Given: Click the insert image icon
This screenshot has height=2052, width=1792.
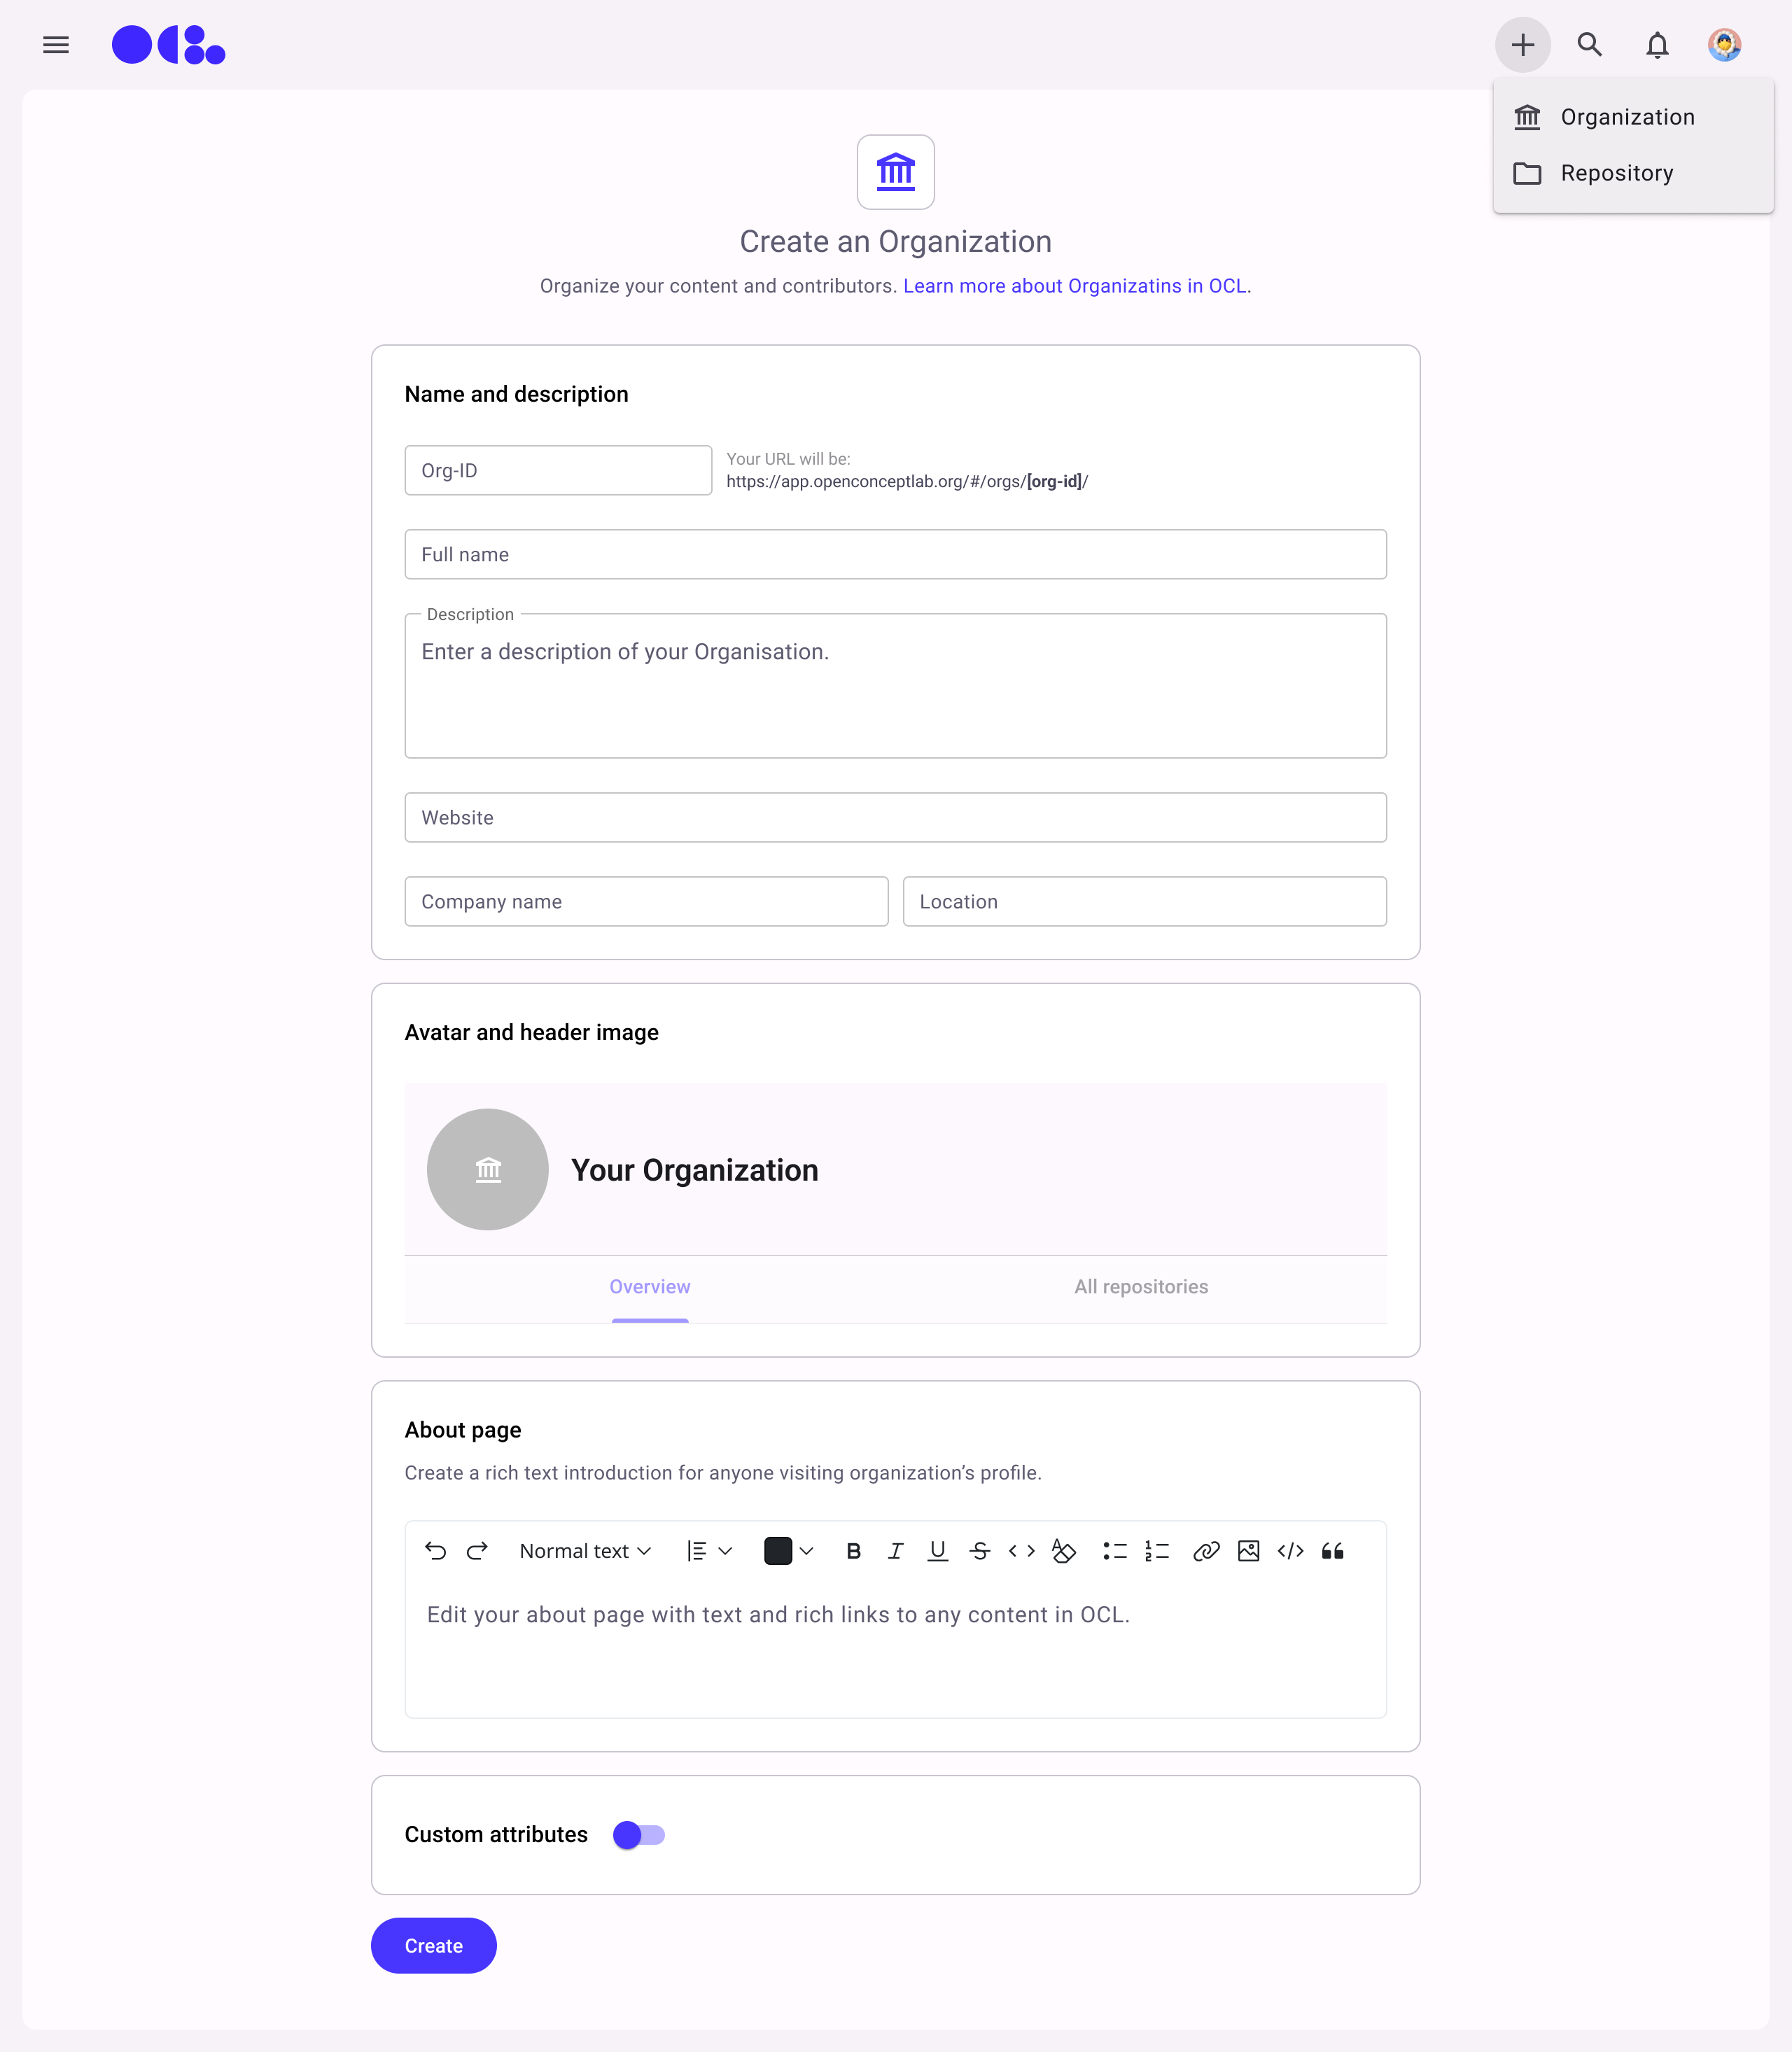Looking at the screenshot, I should 1248,1551.
